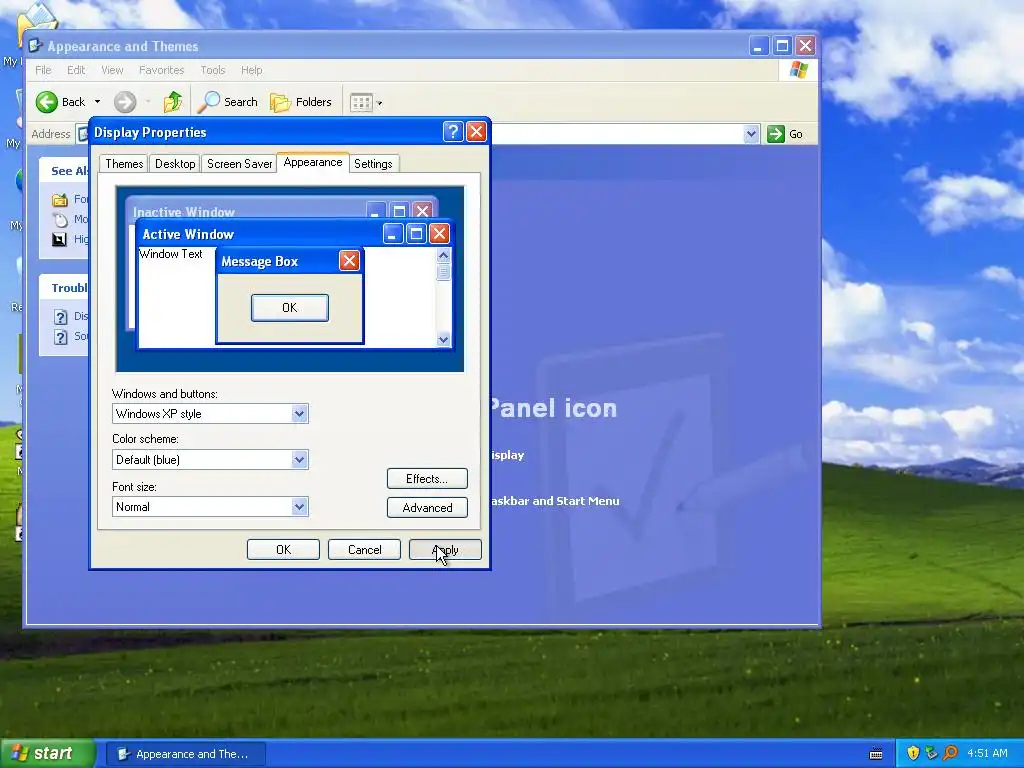Click the Effects... button

[x=427, y=479]
